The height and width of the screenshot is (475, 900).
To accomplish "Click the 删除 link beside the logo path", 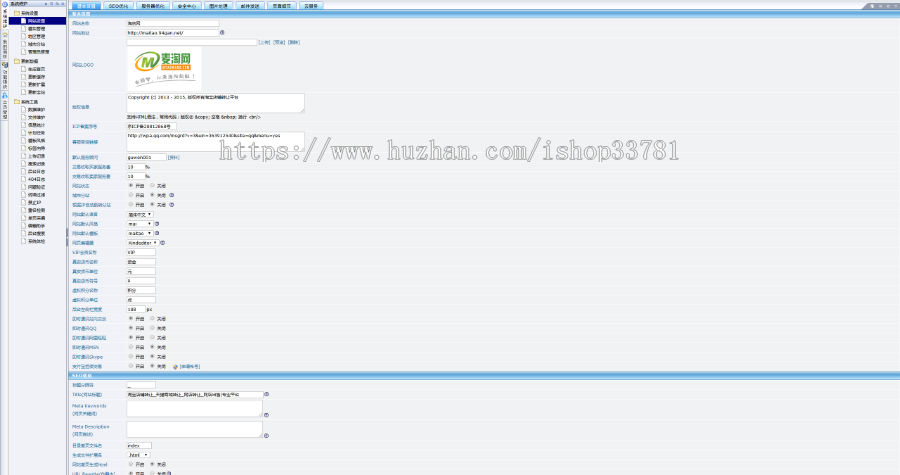I will (294, 42).
